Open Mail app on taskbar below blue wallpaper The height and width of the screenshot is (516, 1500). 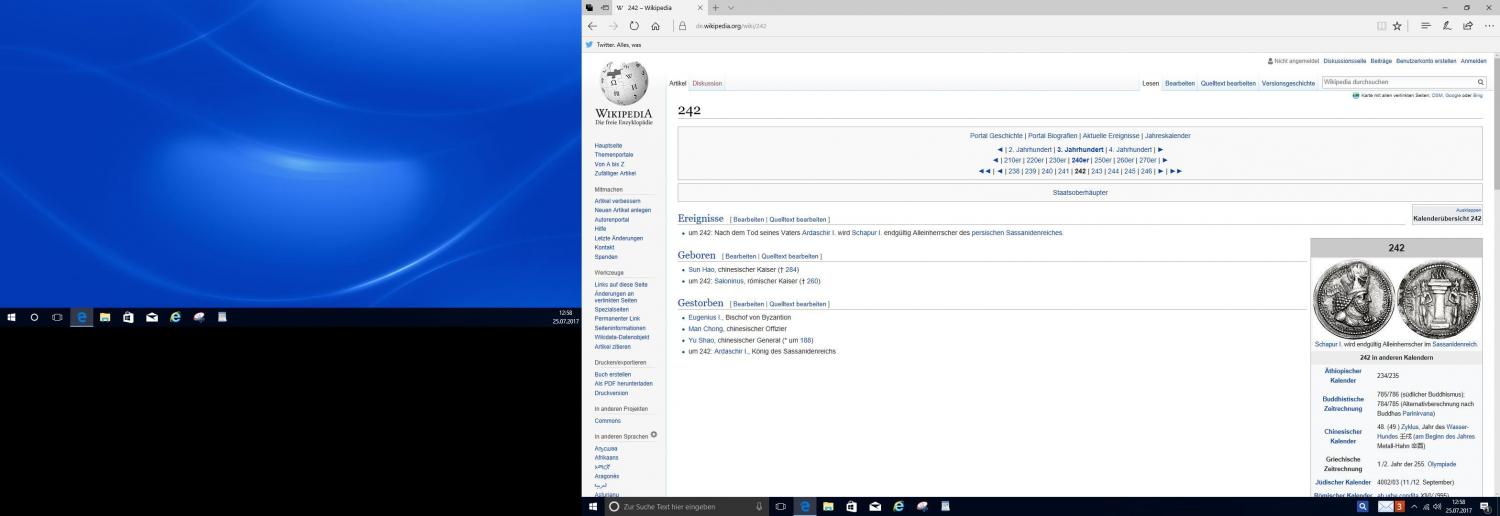pos(151,317)
